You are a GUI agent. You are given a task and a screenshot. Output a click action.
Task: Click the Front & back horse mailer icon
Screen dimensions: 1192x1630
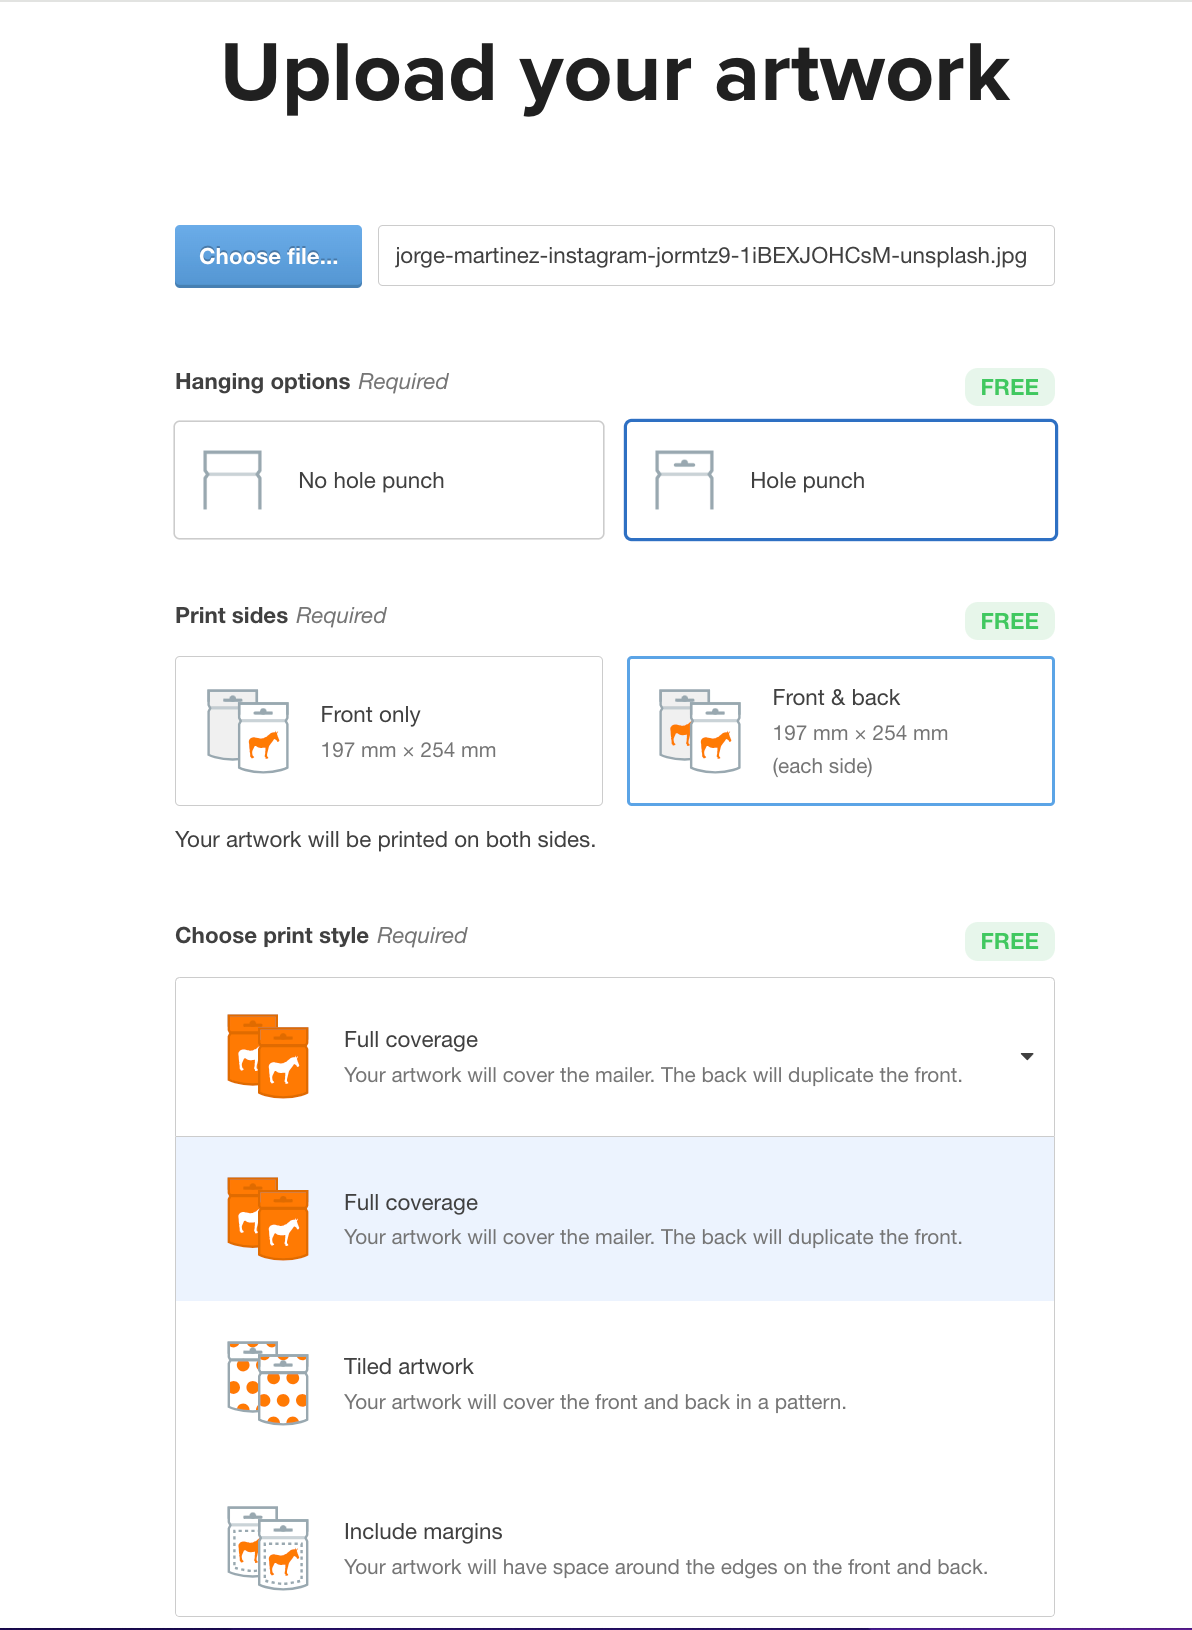700,730
